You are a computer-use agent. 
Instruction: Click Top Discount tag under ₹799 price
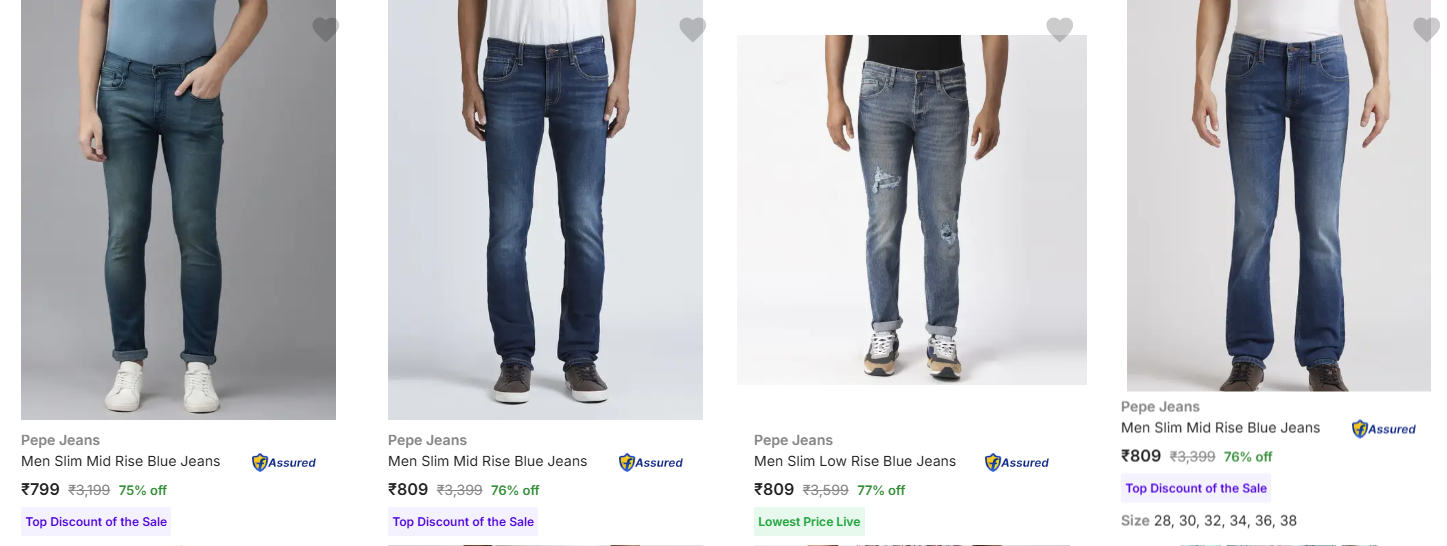(x=97, y=522)
